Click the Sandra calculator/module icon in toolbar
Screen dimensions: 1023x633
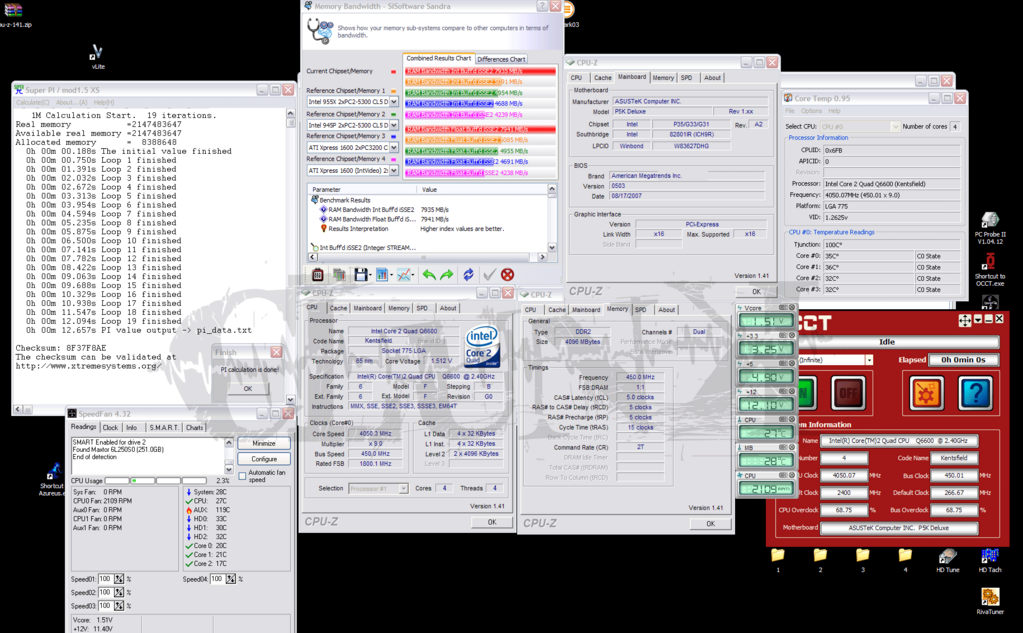pyautogui.click(x=318, y=275)
